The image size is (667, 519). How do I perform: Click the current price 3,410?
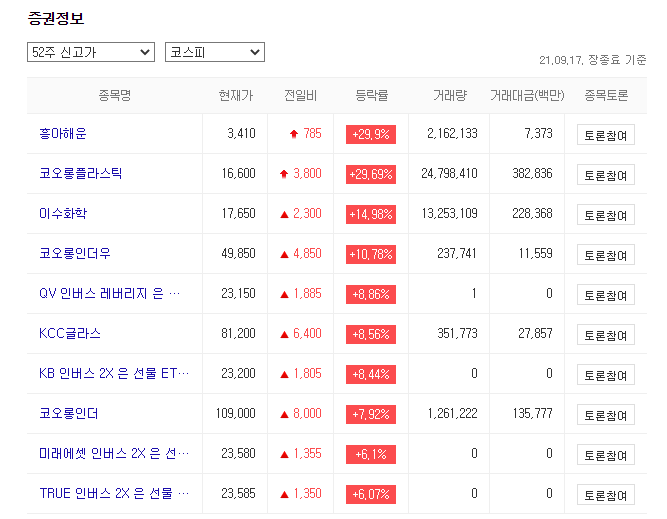tap(241, 134)
